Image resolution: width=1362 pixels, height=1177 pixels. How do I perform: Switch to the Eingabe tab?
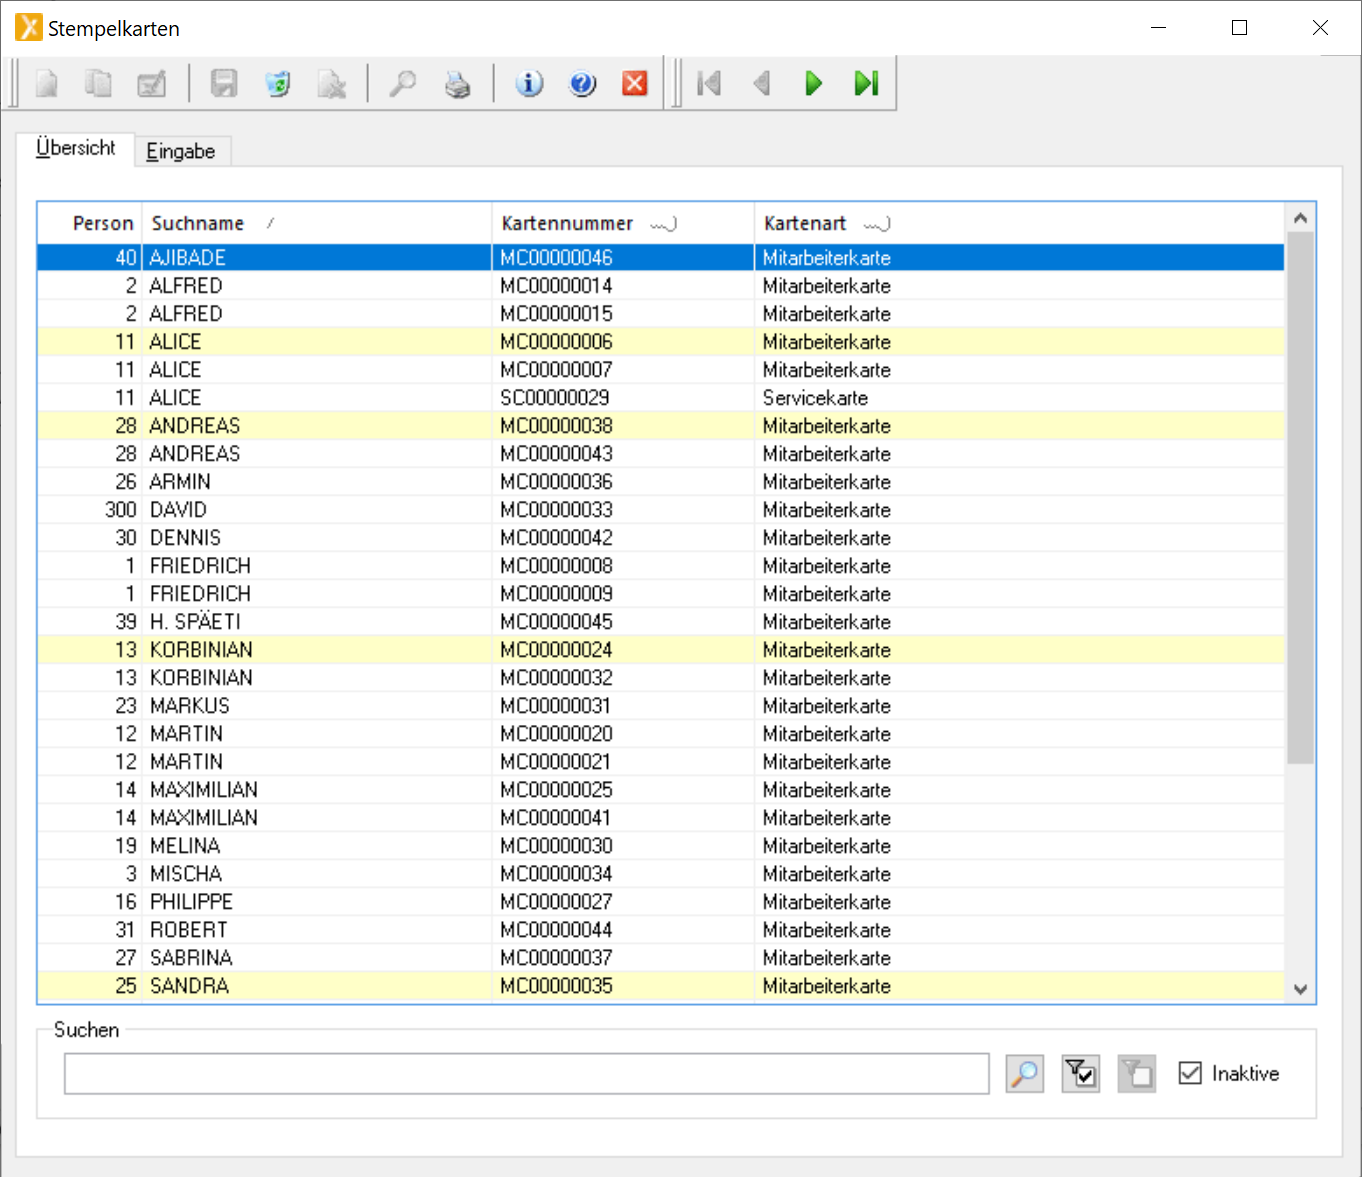coord(181,151)
